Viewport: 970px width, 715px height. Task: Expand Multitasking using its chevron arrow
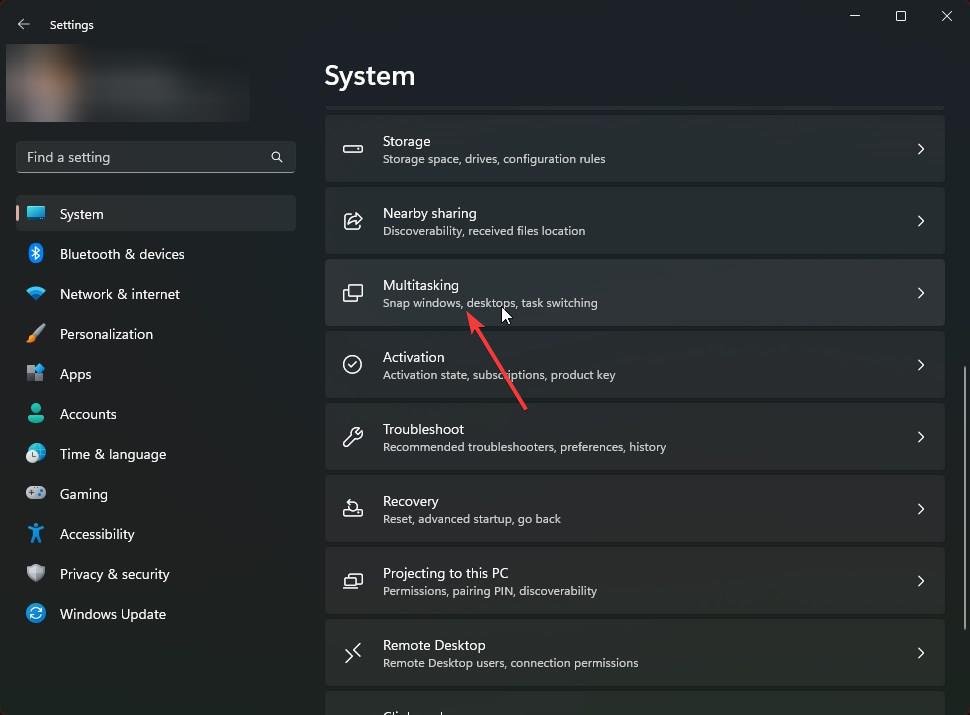pyautogui.click(x=920, y=293)
